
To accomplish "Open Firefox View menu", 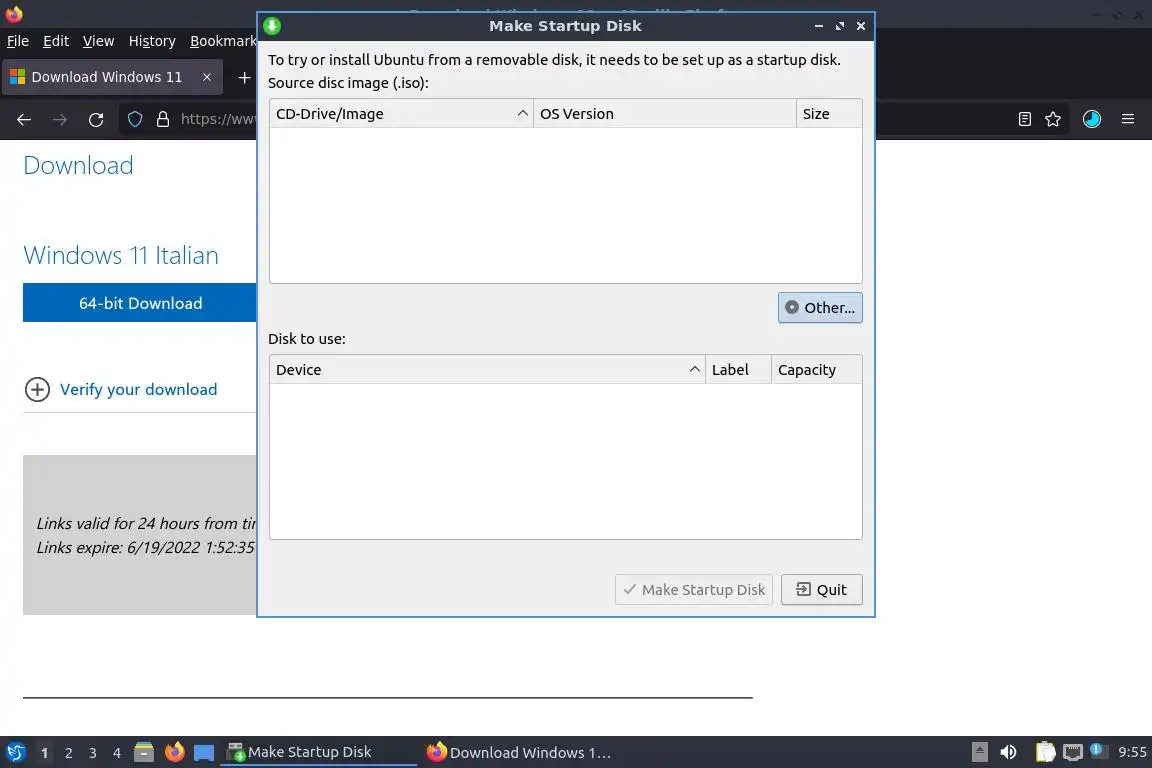I will tap(98, 41).
